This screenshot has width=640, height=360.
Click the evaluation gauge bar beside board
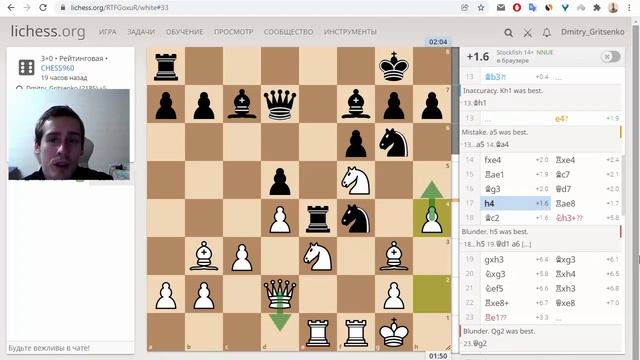(x=456, y=199)
